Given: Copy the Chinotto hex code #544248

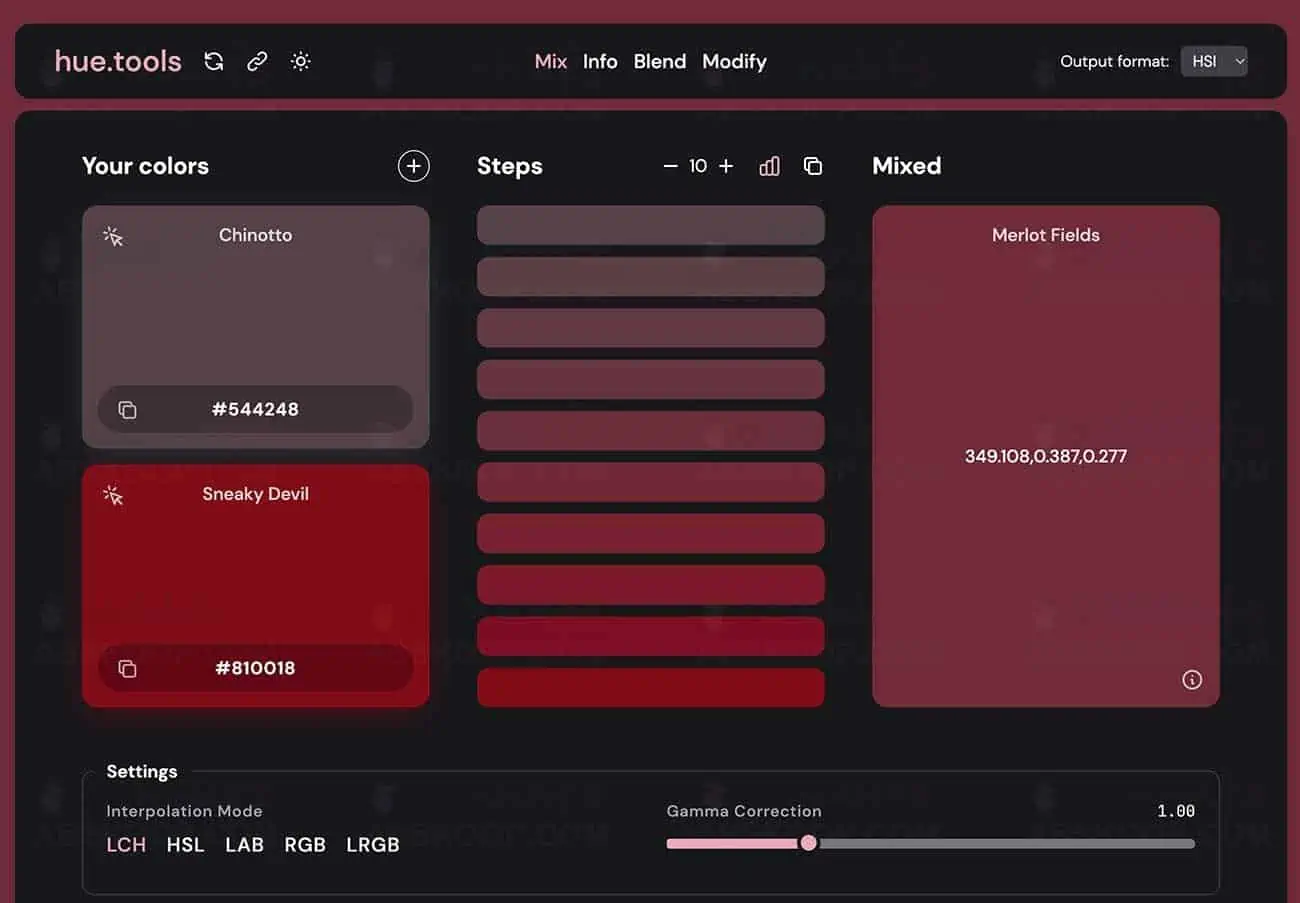Looking at the screenshot, I should tap(255, 408).
